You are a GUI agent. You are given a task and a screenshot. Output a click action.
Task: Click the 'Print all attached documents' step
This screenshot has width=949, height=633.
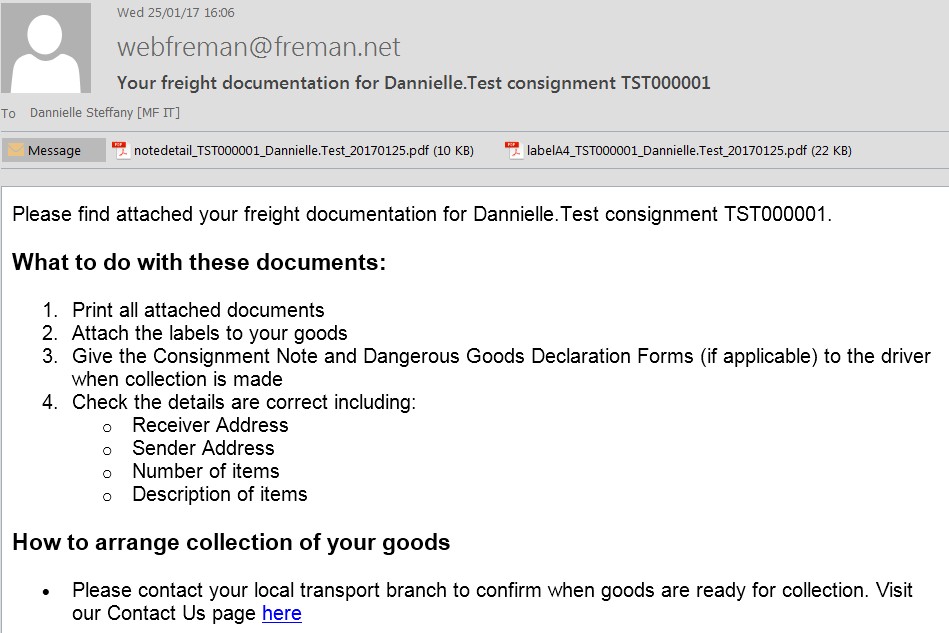198,310
